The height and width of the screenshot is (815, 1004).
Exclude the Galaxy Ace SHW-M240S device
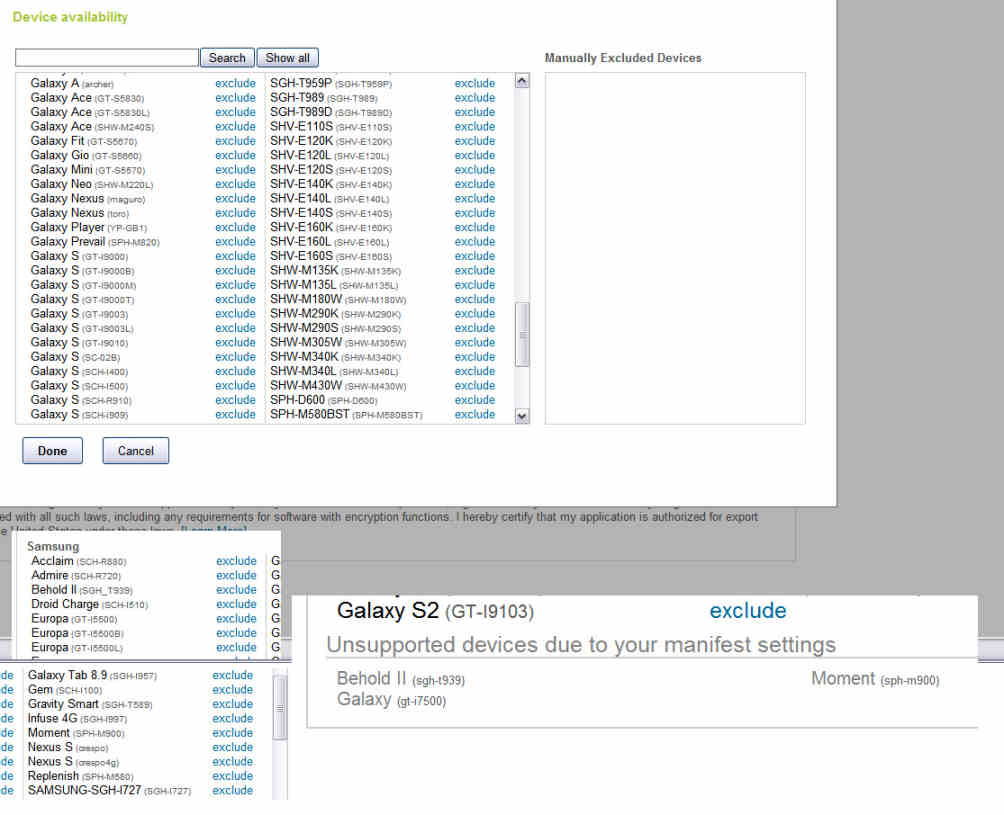pos(236,127)
